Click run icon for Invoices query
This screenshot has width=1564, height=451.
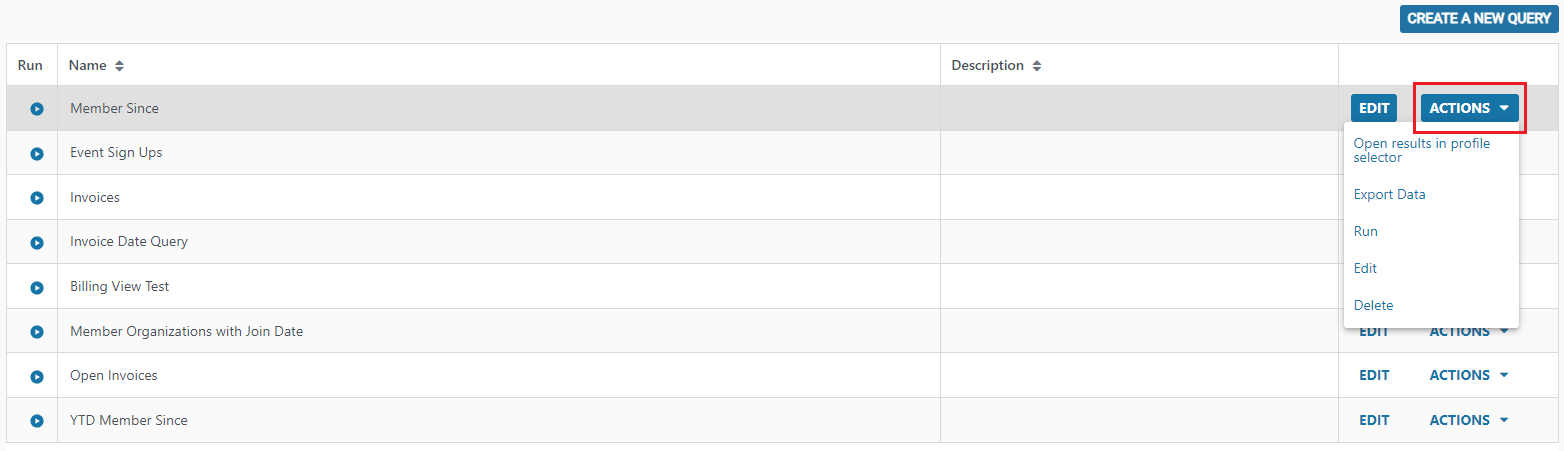37,198
